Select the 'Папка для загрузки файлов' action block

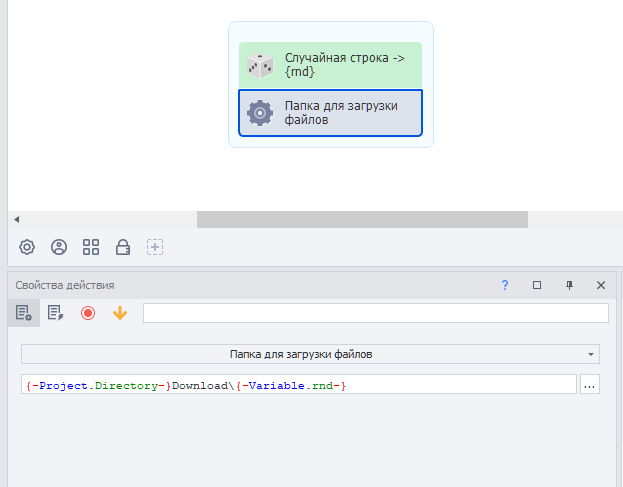coord(330,113)
